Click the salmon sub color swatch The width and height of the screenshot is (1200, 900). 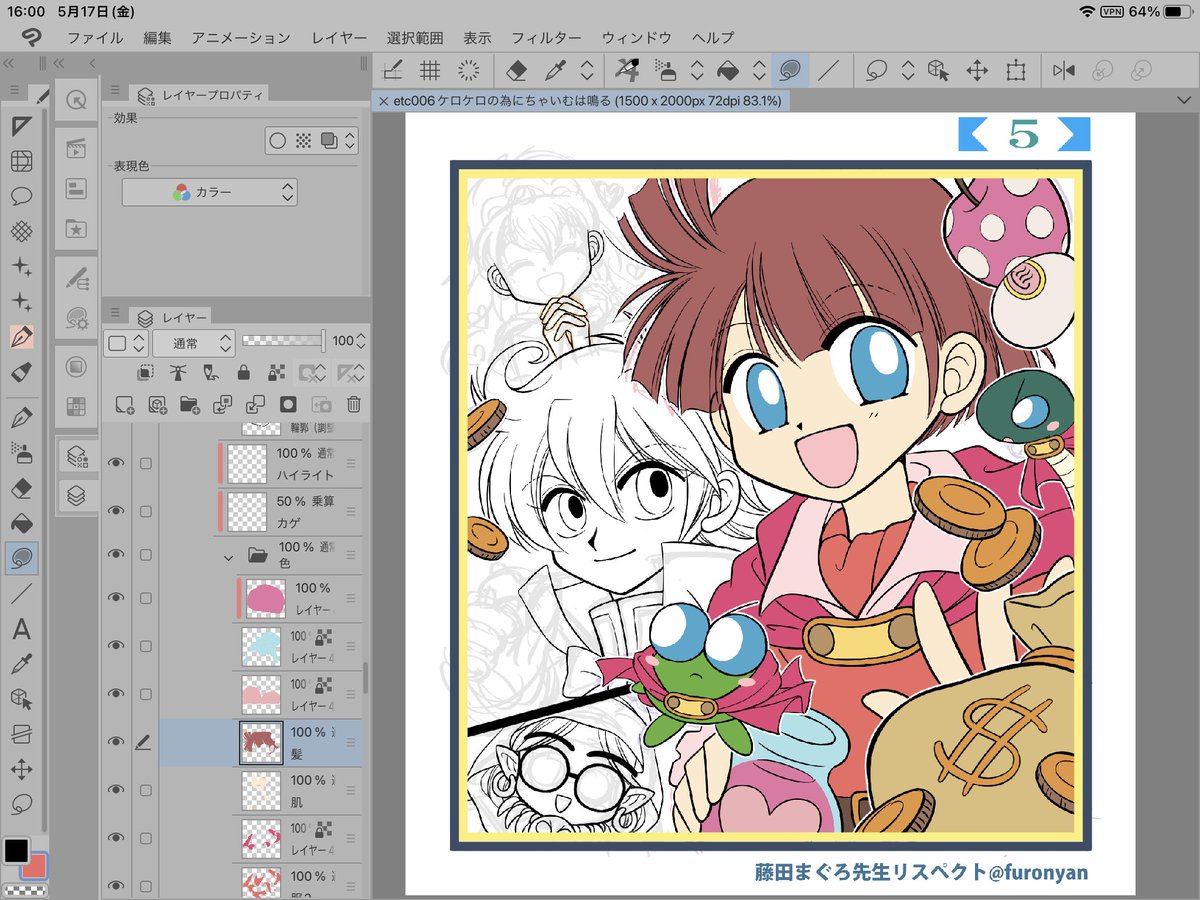[36, 867]
